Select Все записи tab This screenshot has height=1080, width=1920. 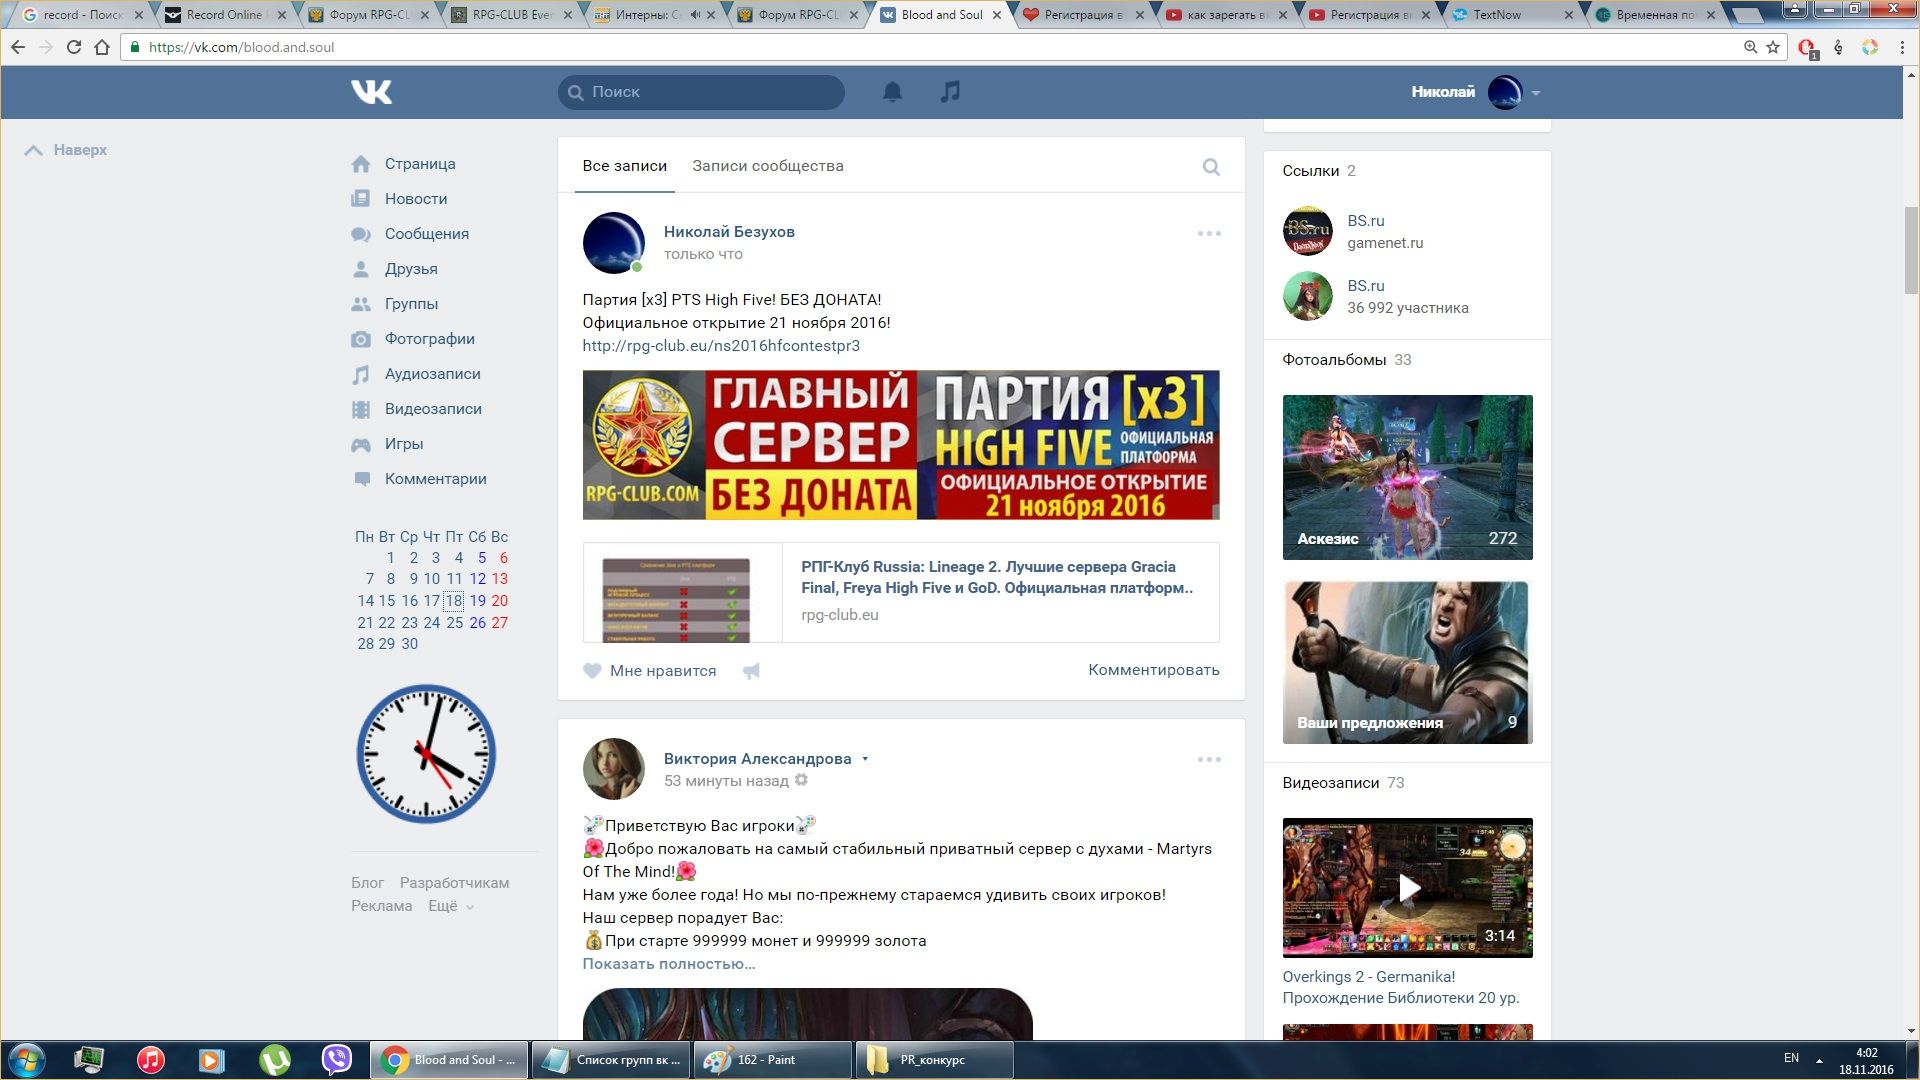[624, 166]
